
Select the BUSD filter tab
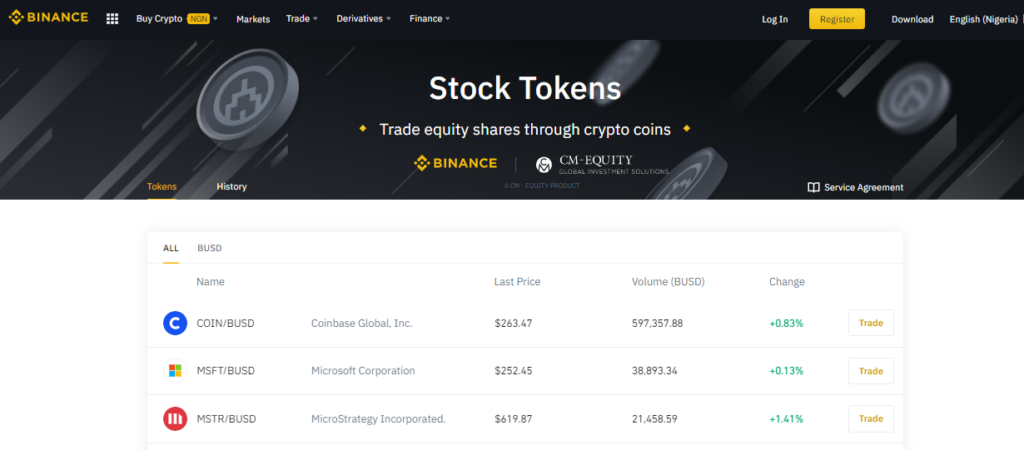click(209, 248)
